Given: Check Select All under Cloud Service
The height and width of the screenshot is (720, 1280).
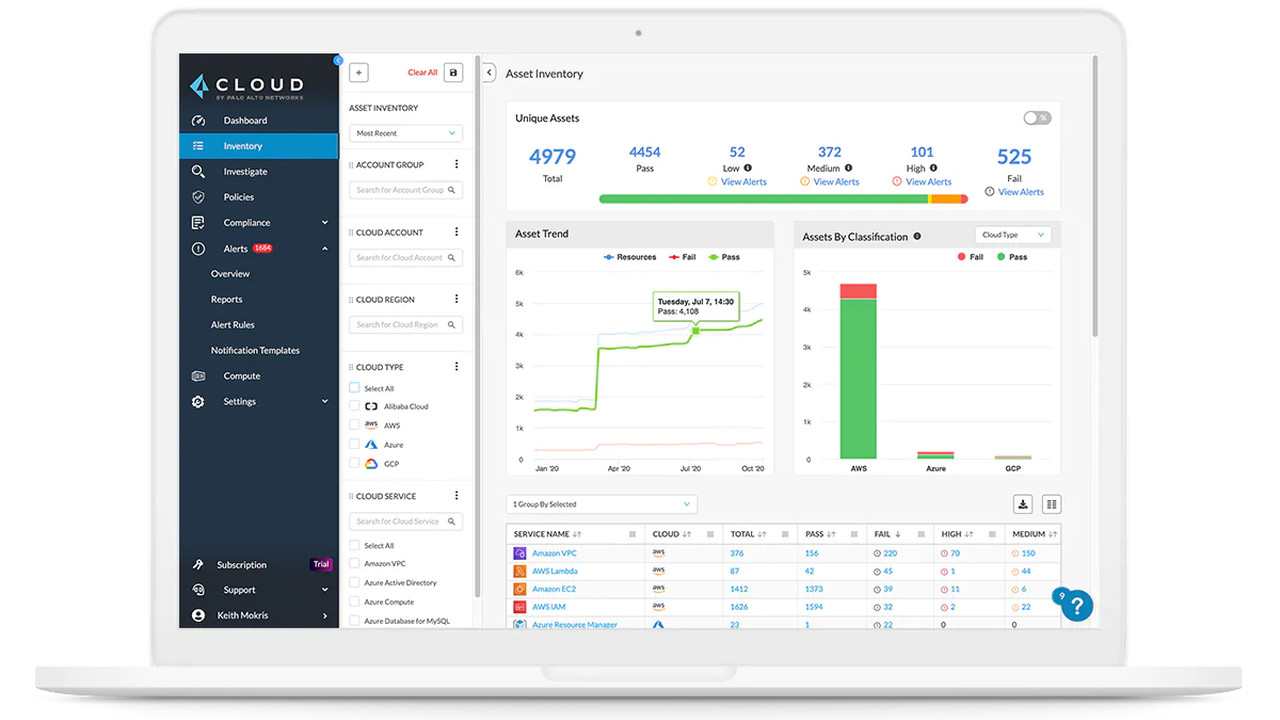Looking at the screenshot, I should [x=354, y=545].
